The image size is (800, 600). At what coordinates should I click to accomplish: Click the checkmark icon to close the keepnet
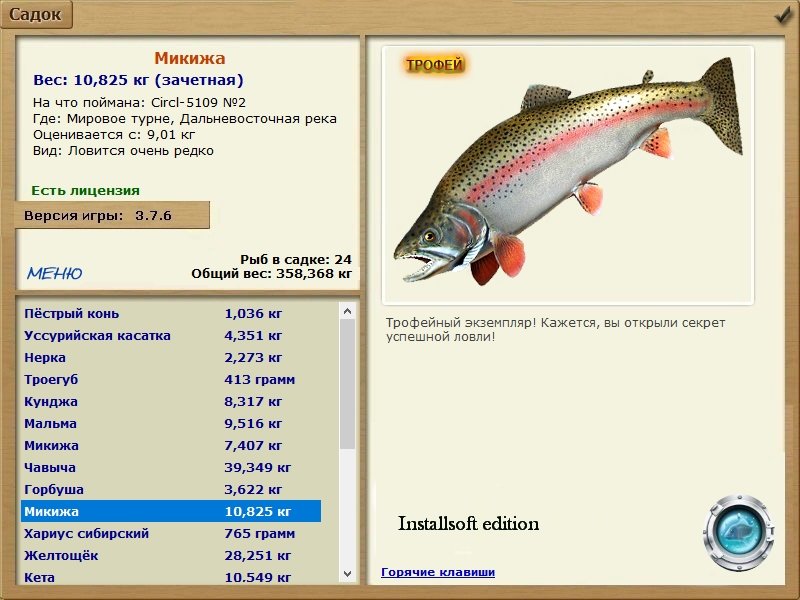pos(783,15)
